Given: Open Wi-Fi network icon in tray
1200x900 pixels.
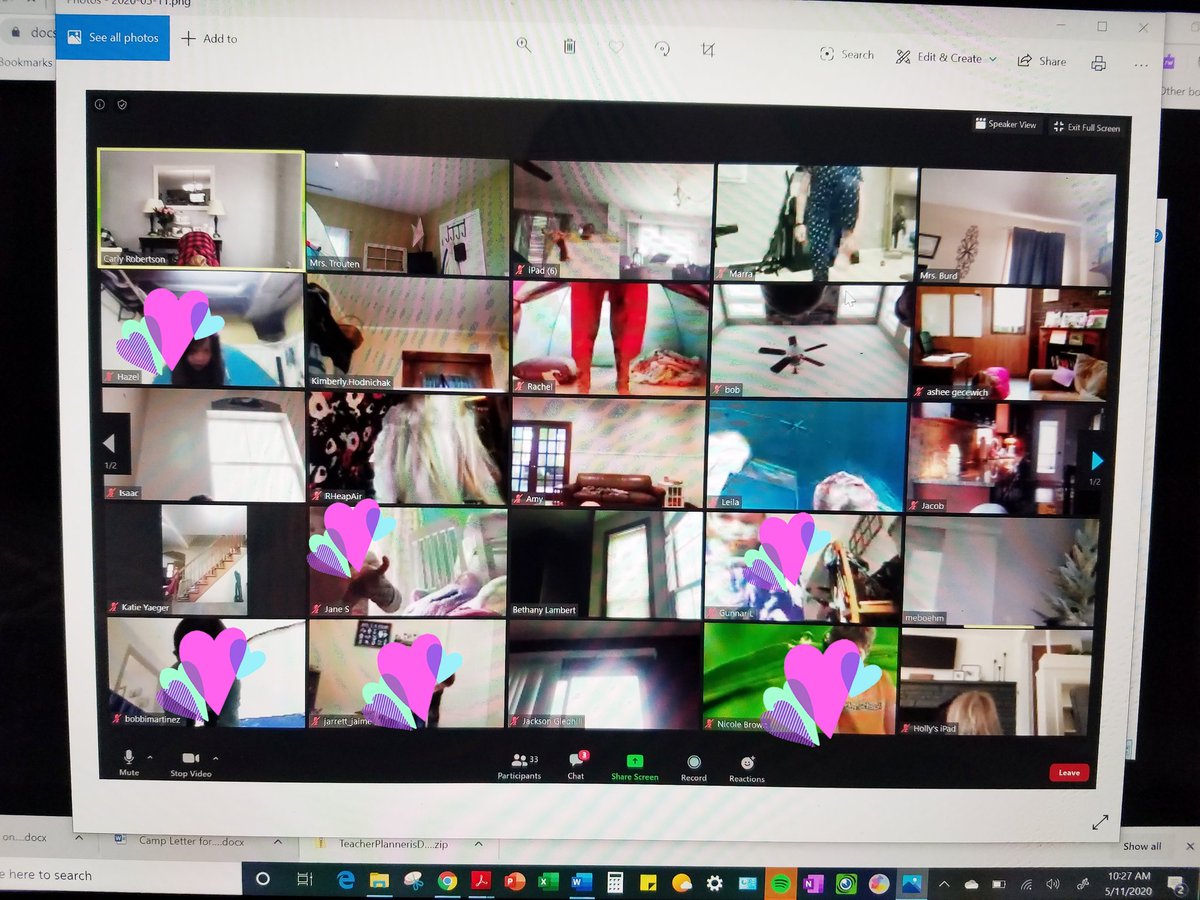Looking at the screenshot, I should pyautogui.click(x=1026, y=884).
